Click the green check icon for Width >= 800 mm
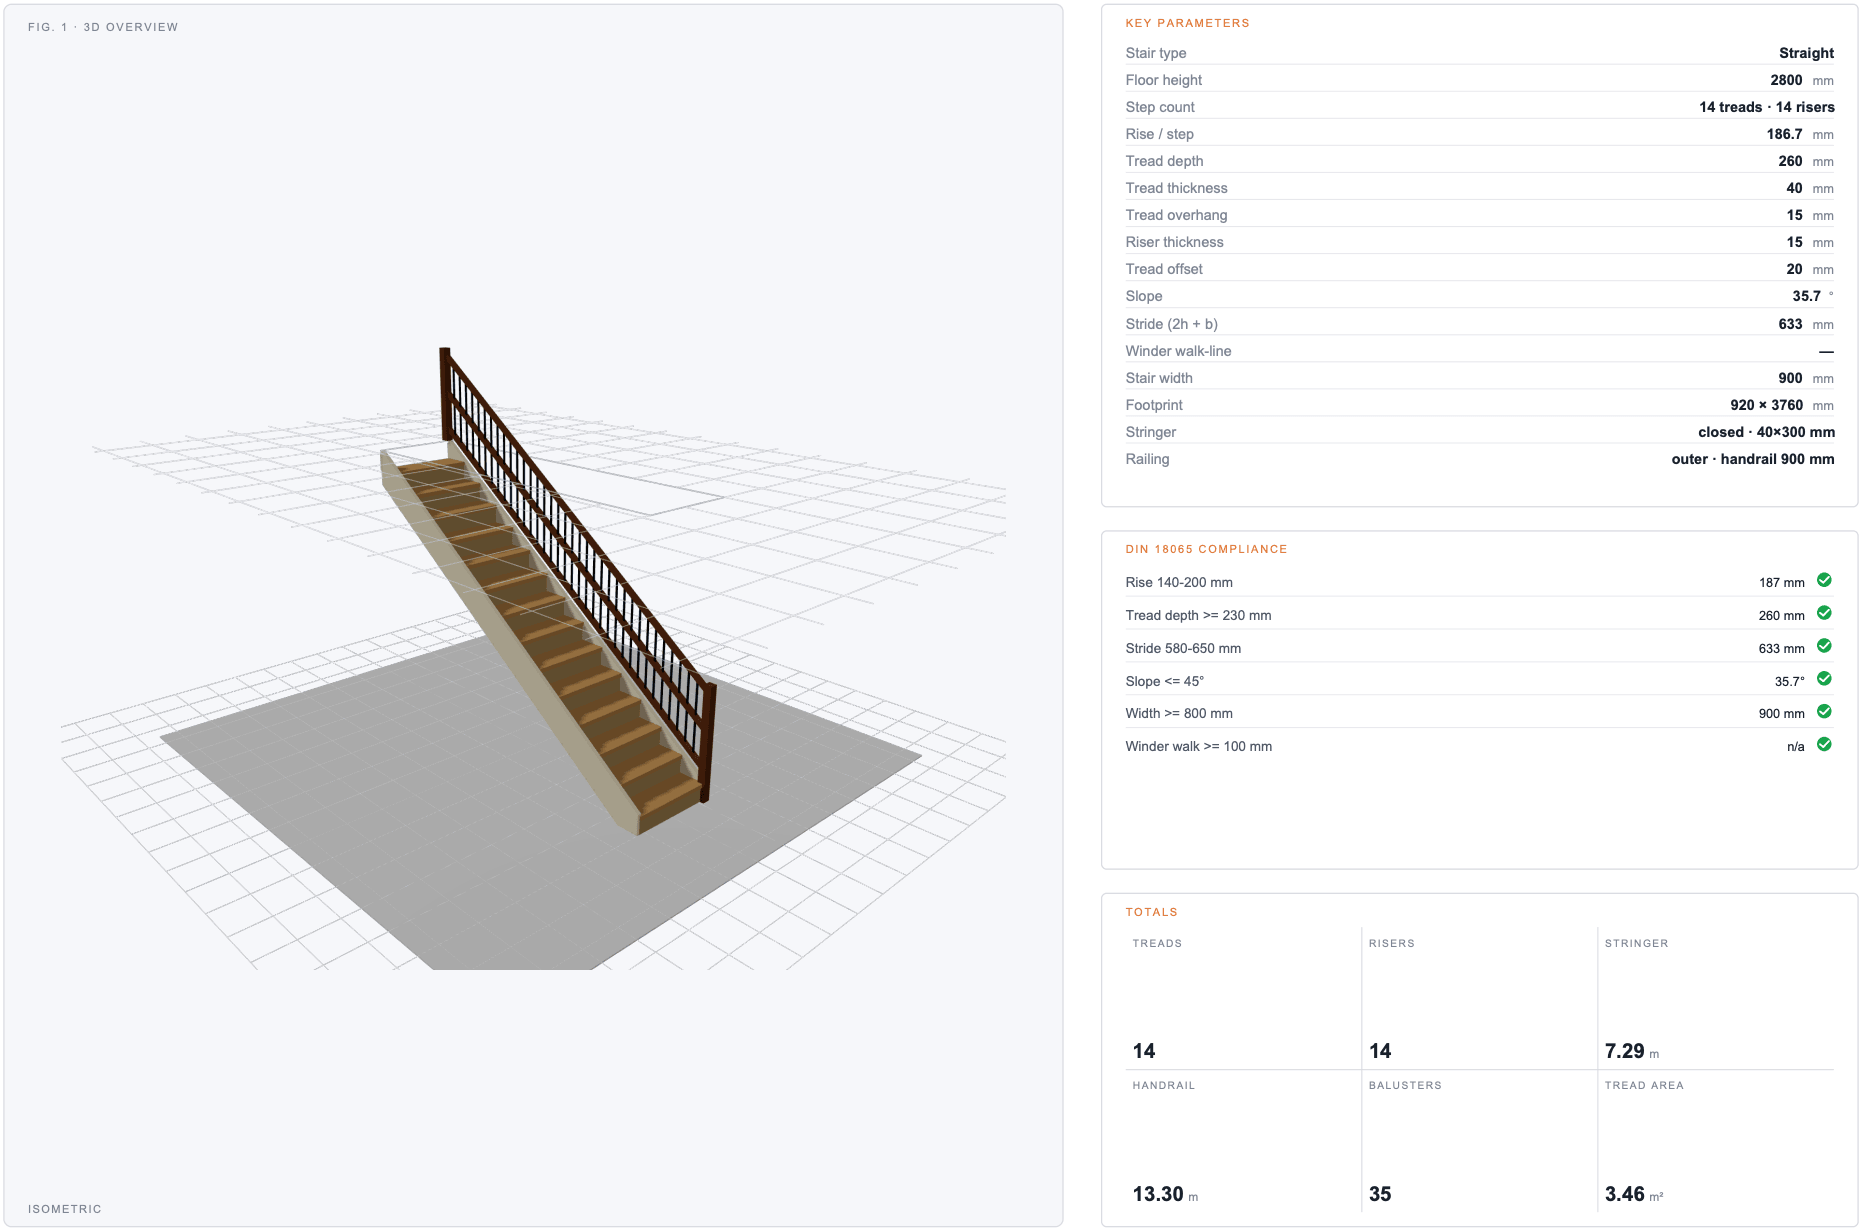 point(1824,711)
